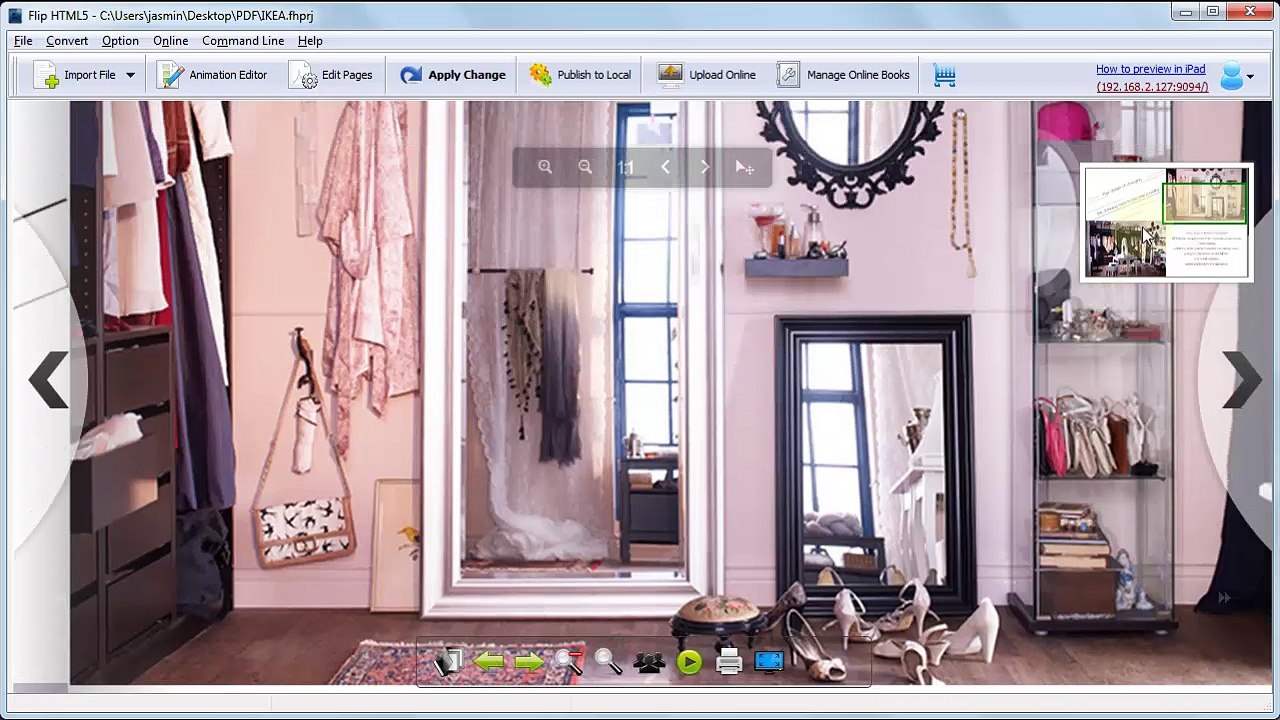Open the File menu
The height and width of the screenshot is (720, 1280).
pos(23,41)
